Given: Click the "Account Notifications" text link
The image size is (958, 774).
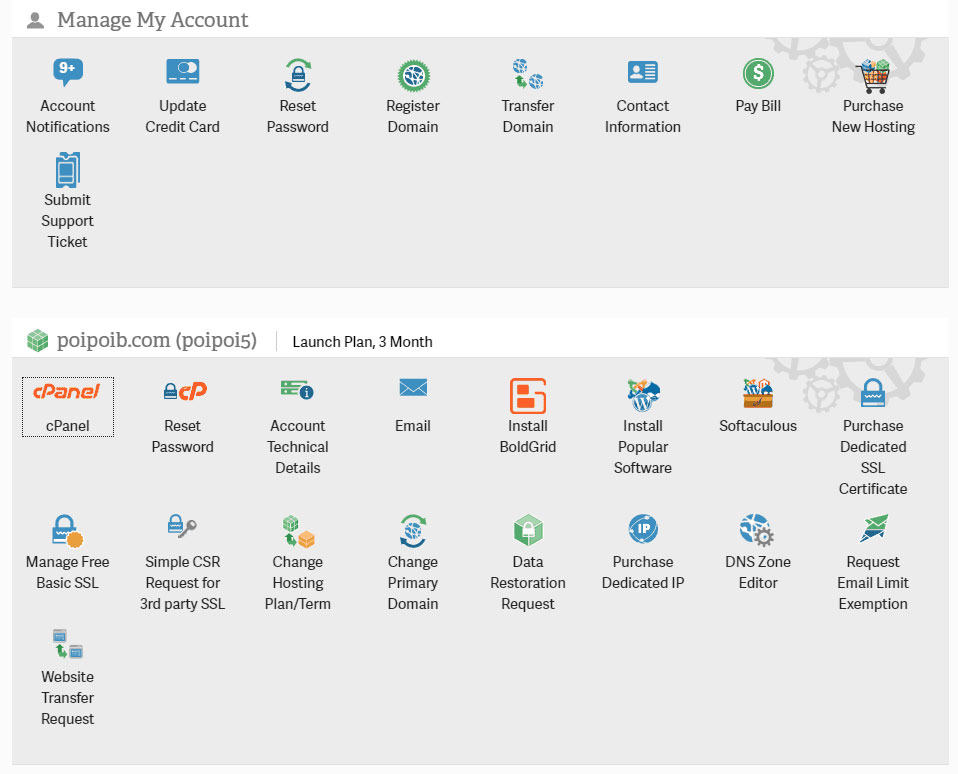Looking at the screenshot, I should 68,116.
